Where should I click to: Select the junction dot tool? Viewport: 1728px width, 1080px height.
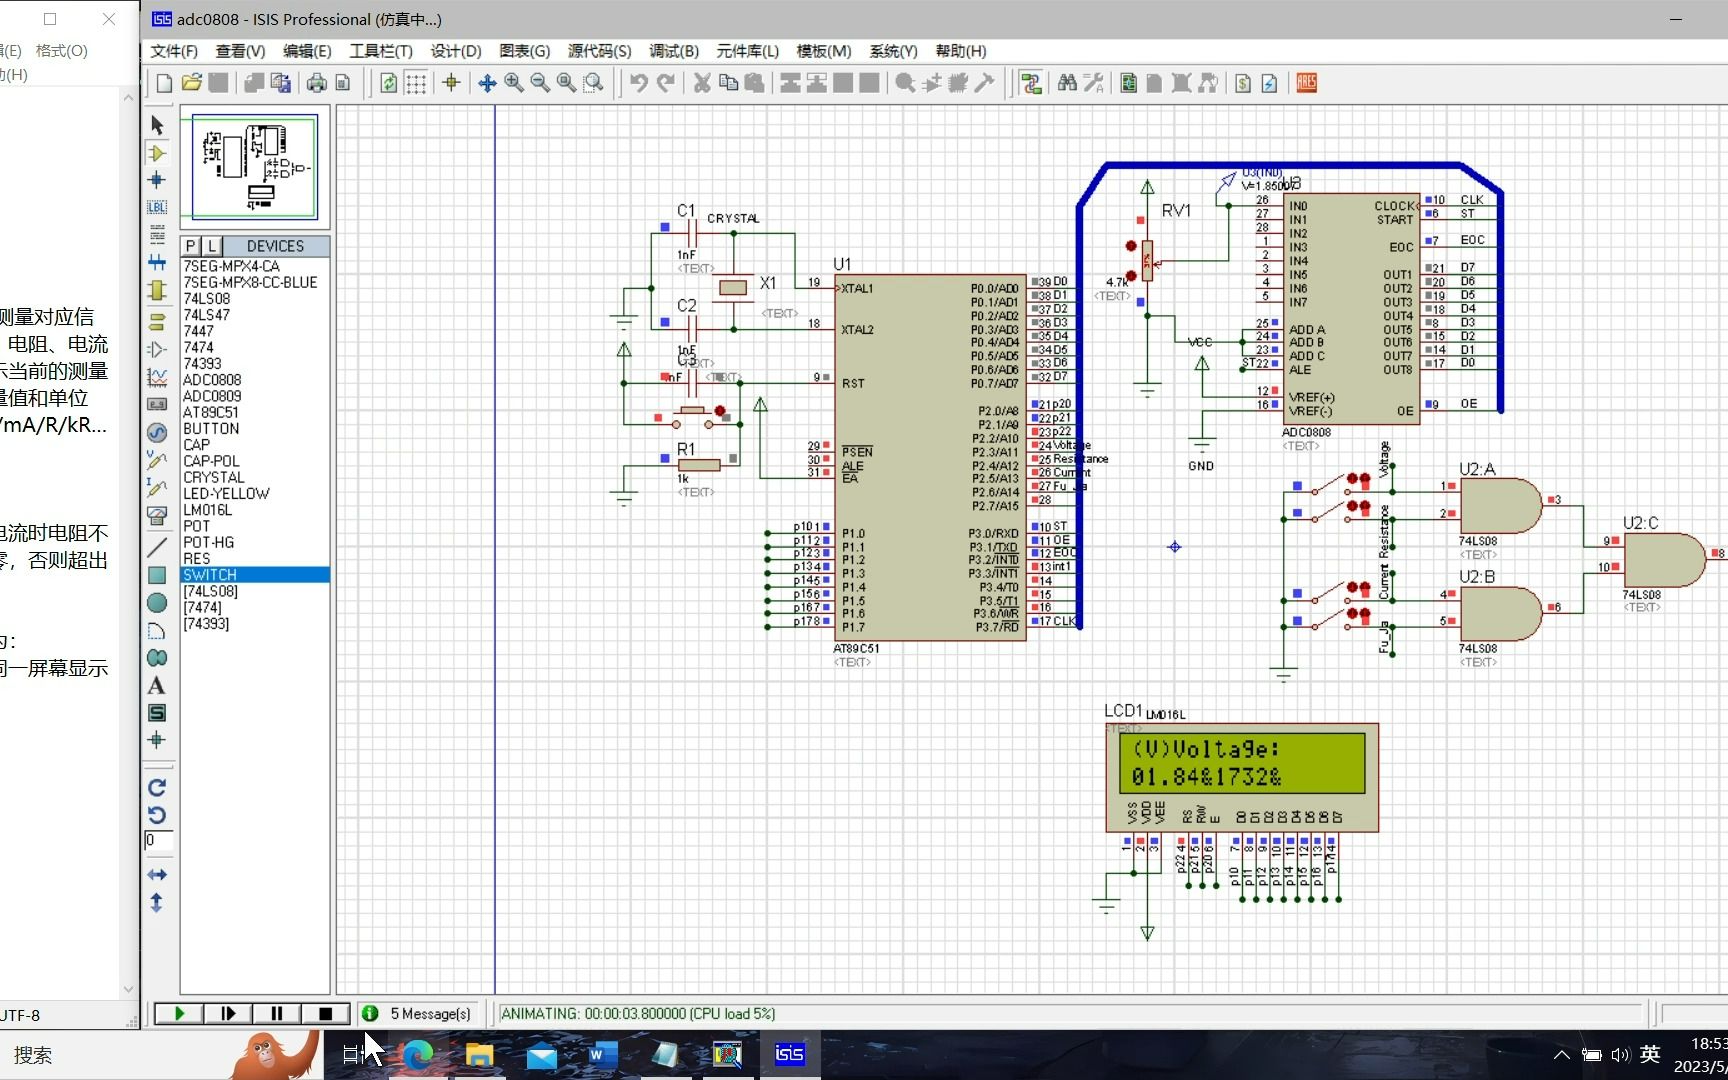[157, 180]
